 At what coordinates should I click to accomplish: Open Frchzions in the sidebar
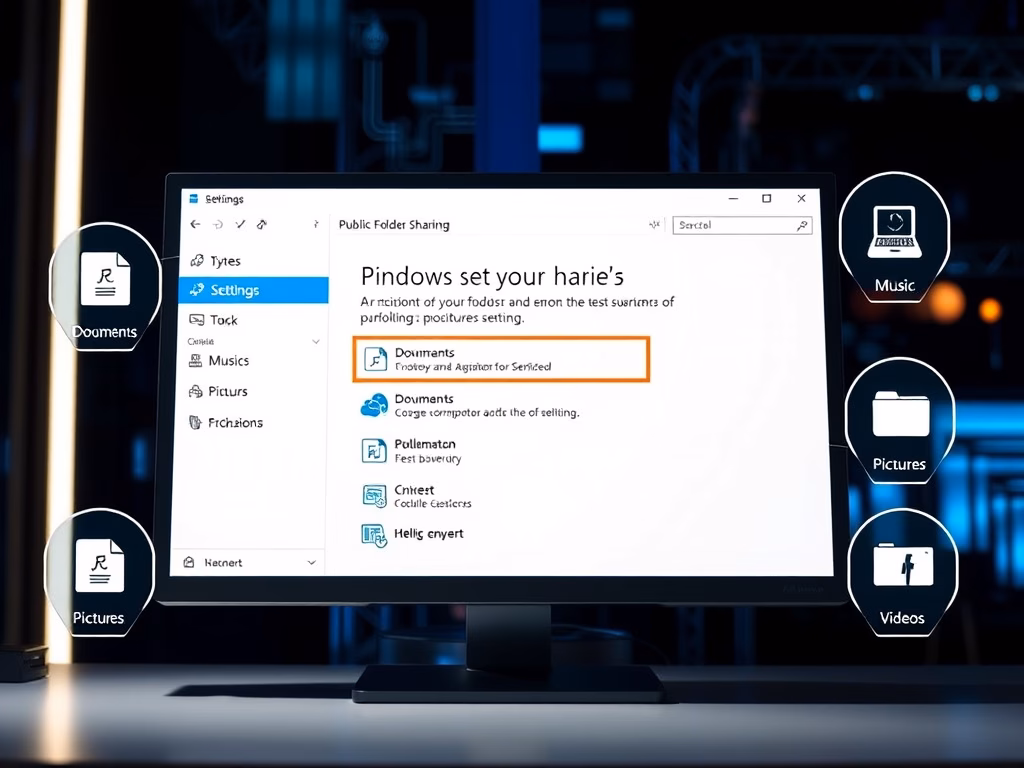tap(235, 423)
